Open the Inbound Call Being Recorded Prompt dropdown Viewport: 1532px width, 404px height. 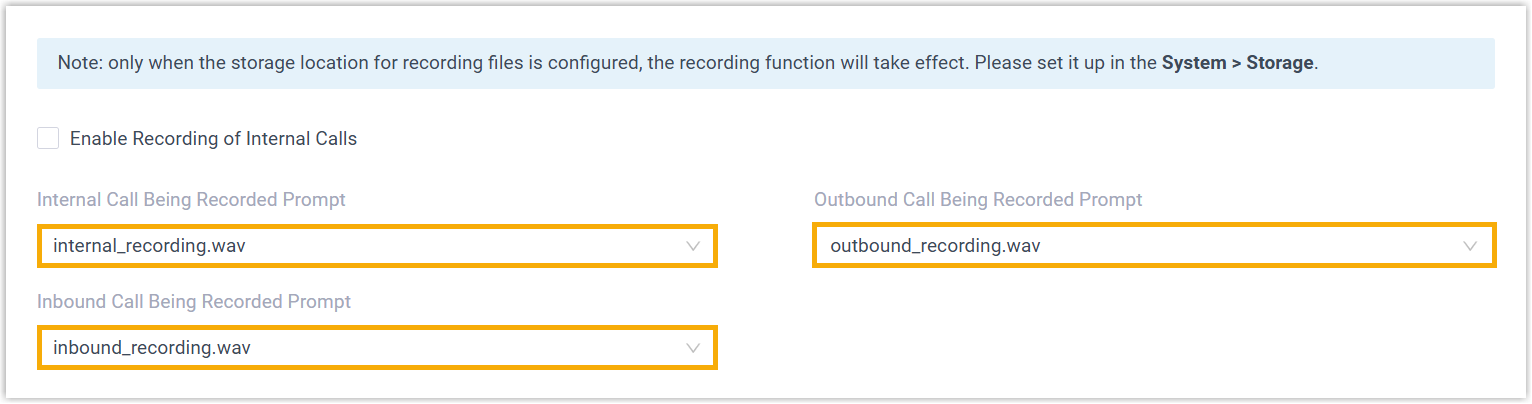click(x=377, y=348)
